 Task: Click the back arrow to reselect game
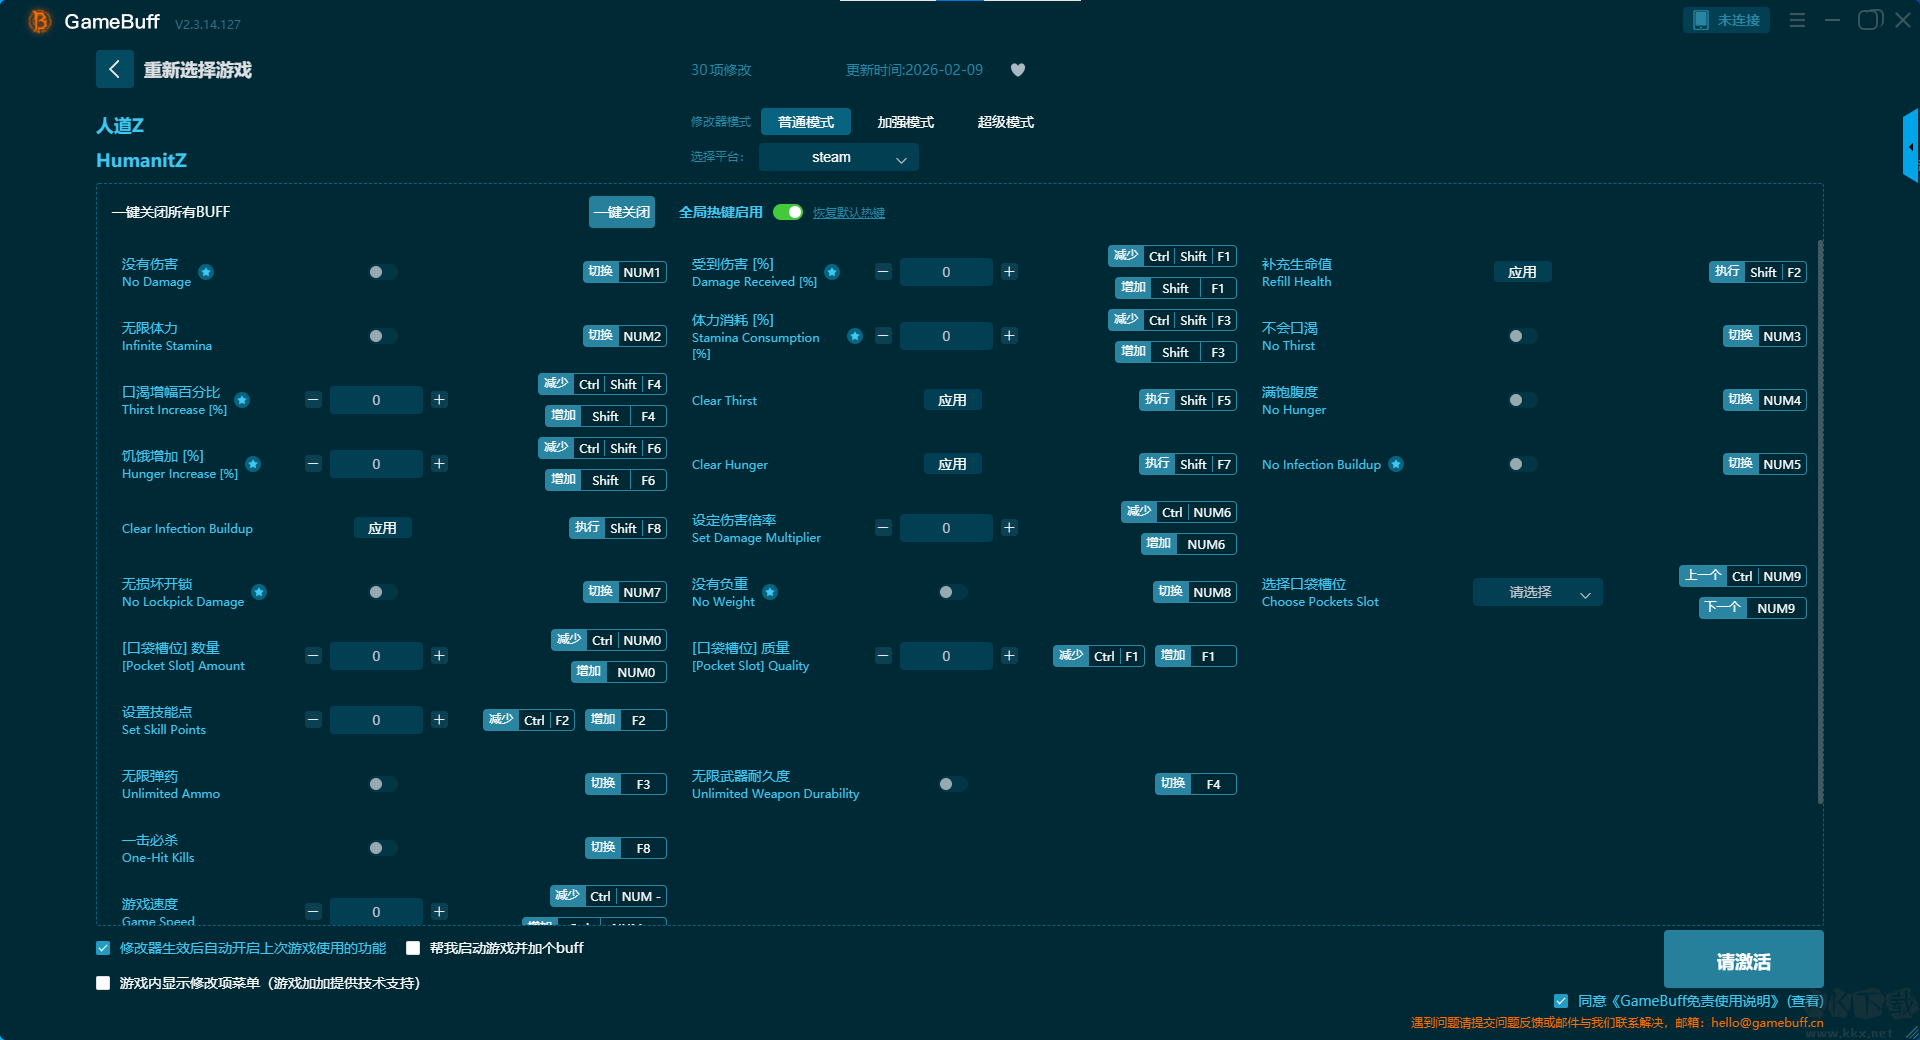click(114, 69)
